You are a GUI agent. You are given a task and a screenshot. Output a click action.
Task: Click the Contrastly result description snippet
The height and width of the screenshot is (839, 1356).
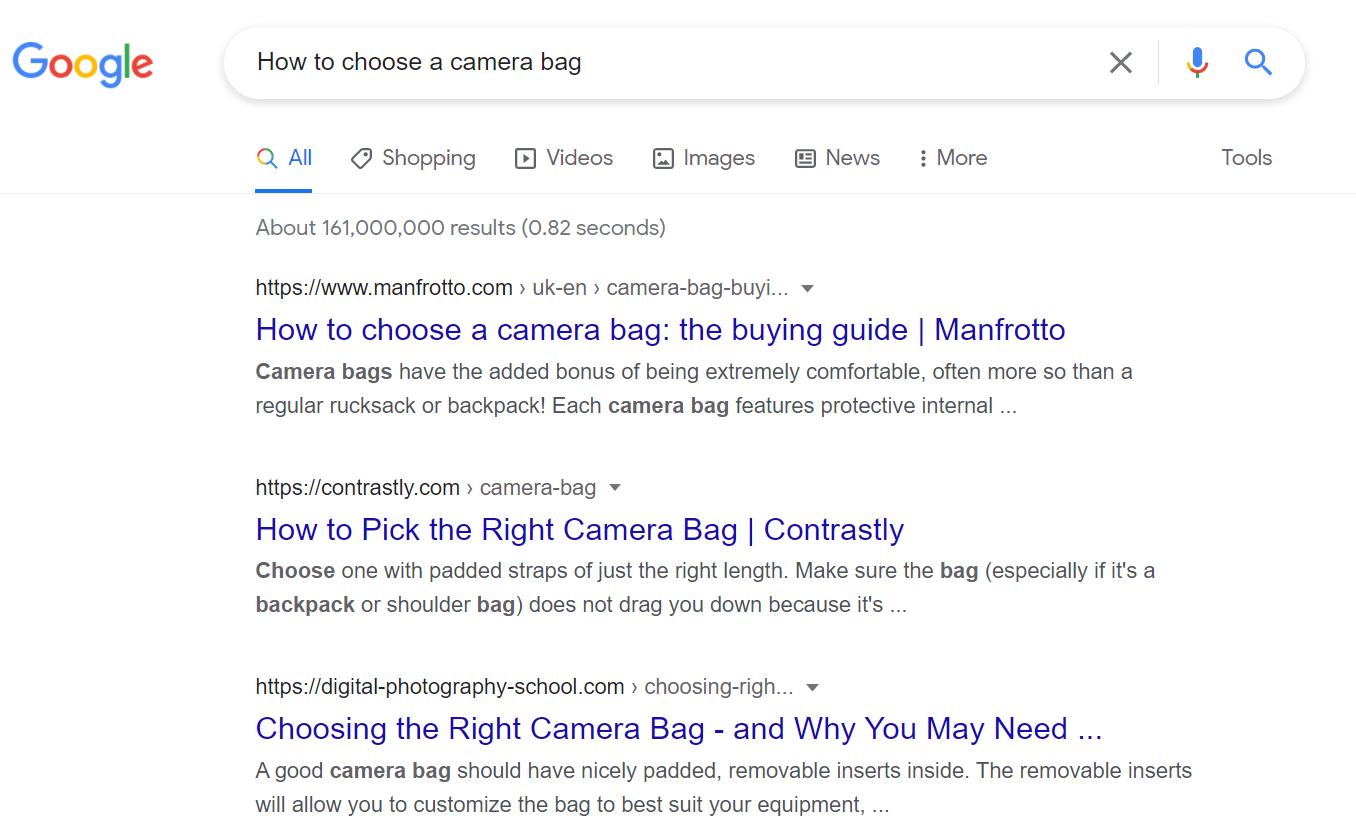[705, 588]
